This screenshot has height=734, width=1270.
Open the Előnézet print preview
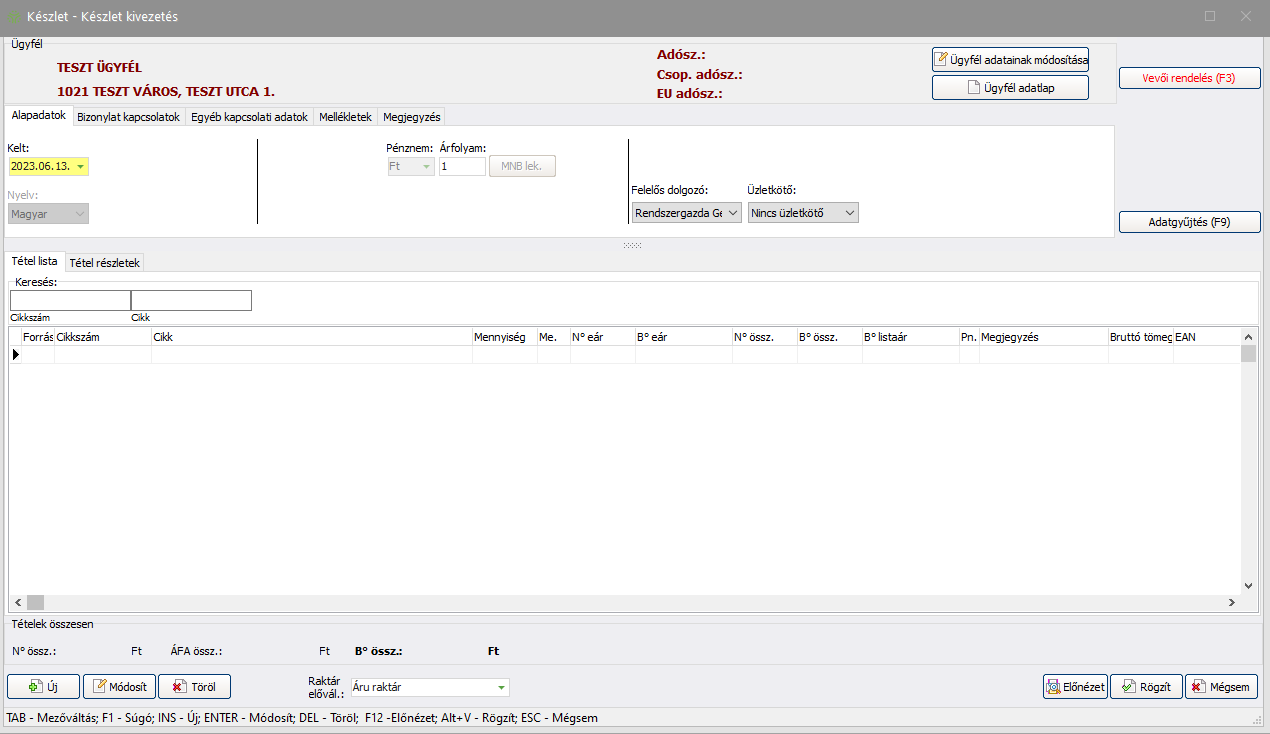click(1075, 687)
